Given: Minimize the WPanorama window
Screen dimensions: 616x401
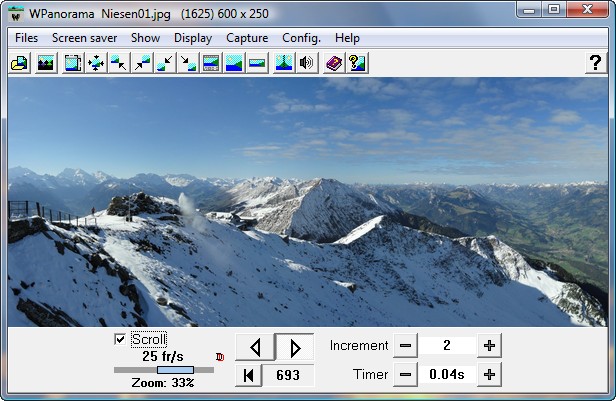Looking at the screenshot, I should pyautogui.click(x=529, y=10).
